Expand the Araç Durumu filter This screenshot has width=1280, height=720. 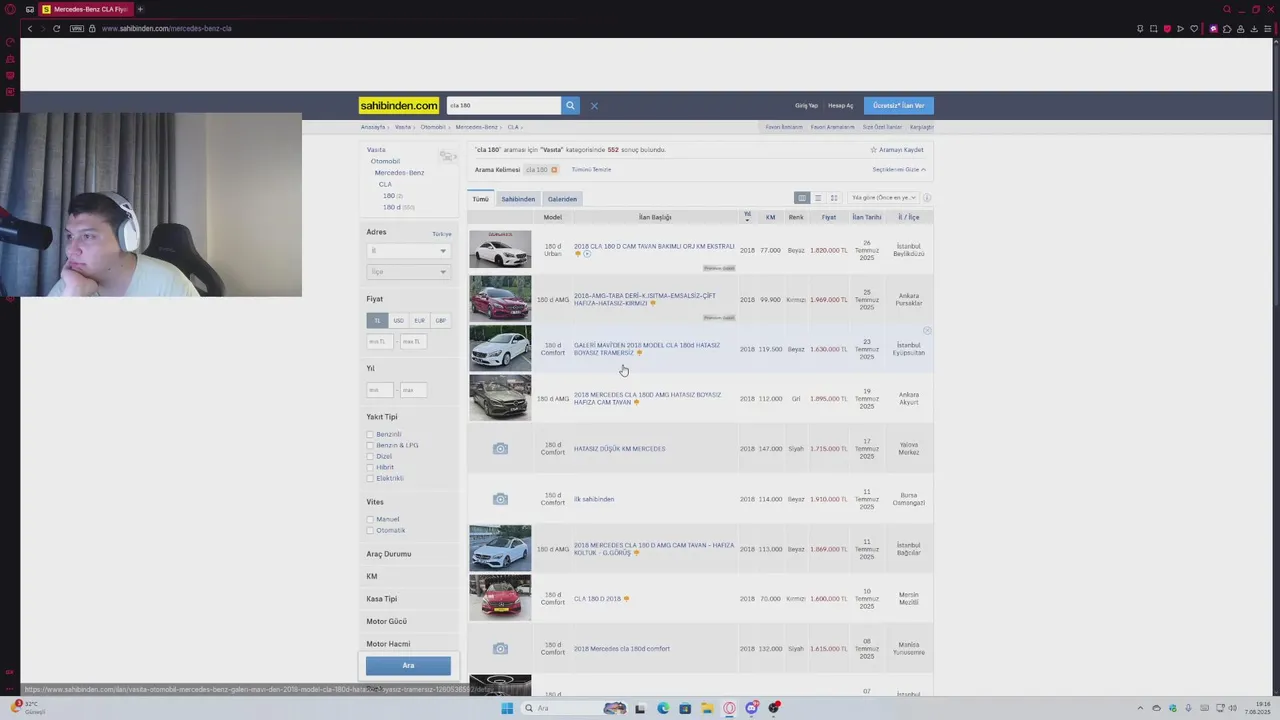point(389,554)
